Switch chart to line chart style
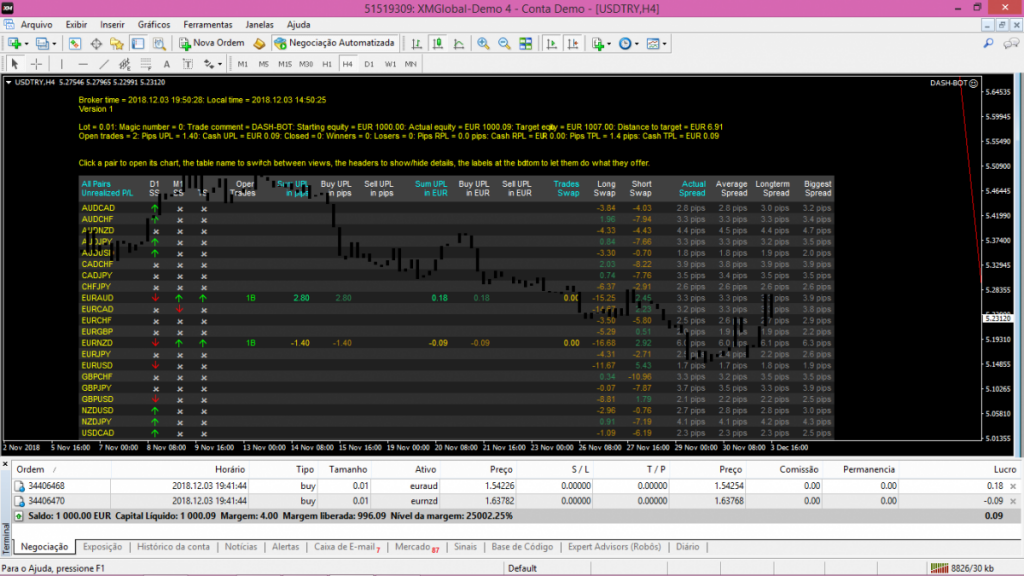 coord(459,43)
